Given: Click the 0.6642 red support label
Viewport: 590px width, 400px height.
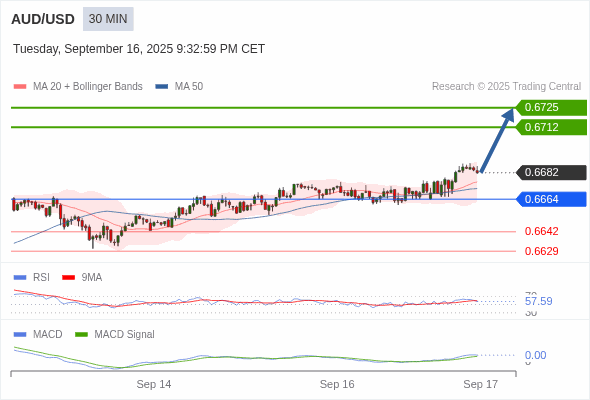Looking at the screenshot, I should pyautogui.click(x=541, y=231).
